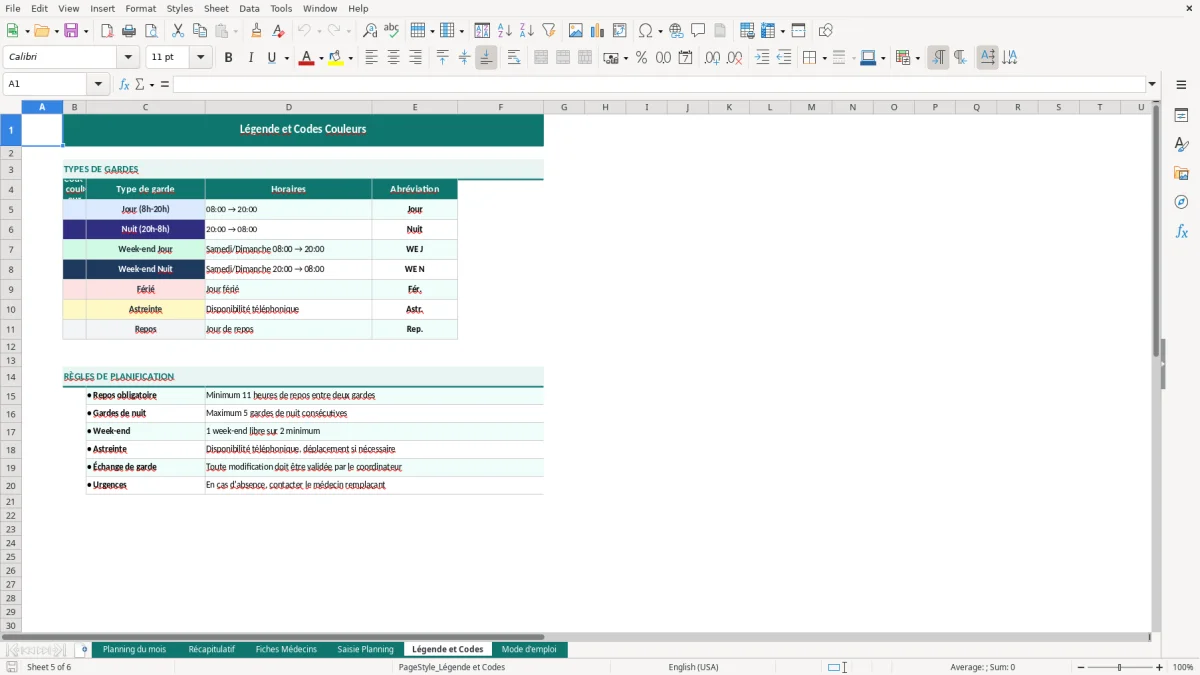1200x675 pixels.
Task: Toggle Center Horizontally alignment
Action: (394, 58)
